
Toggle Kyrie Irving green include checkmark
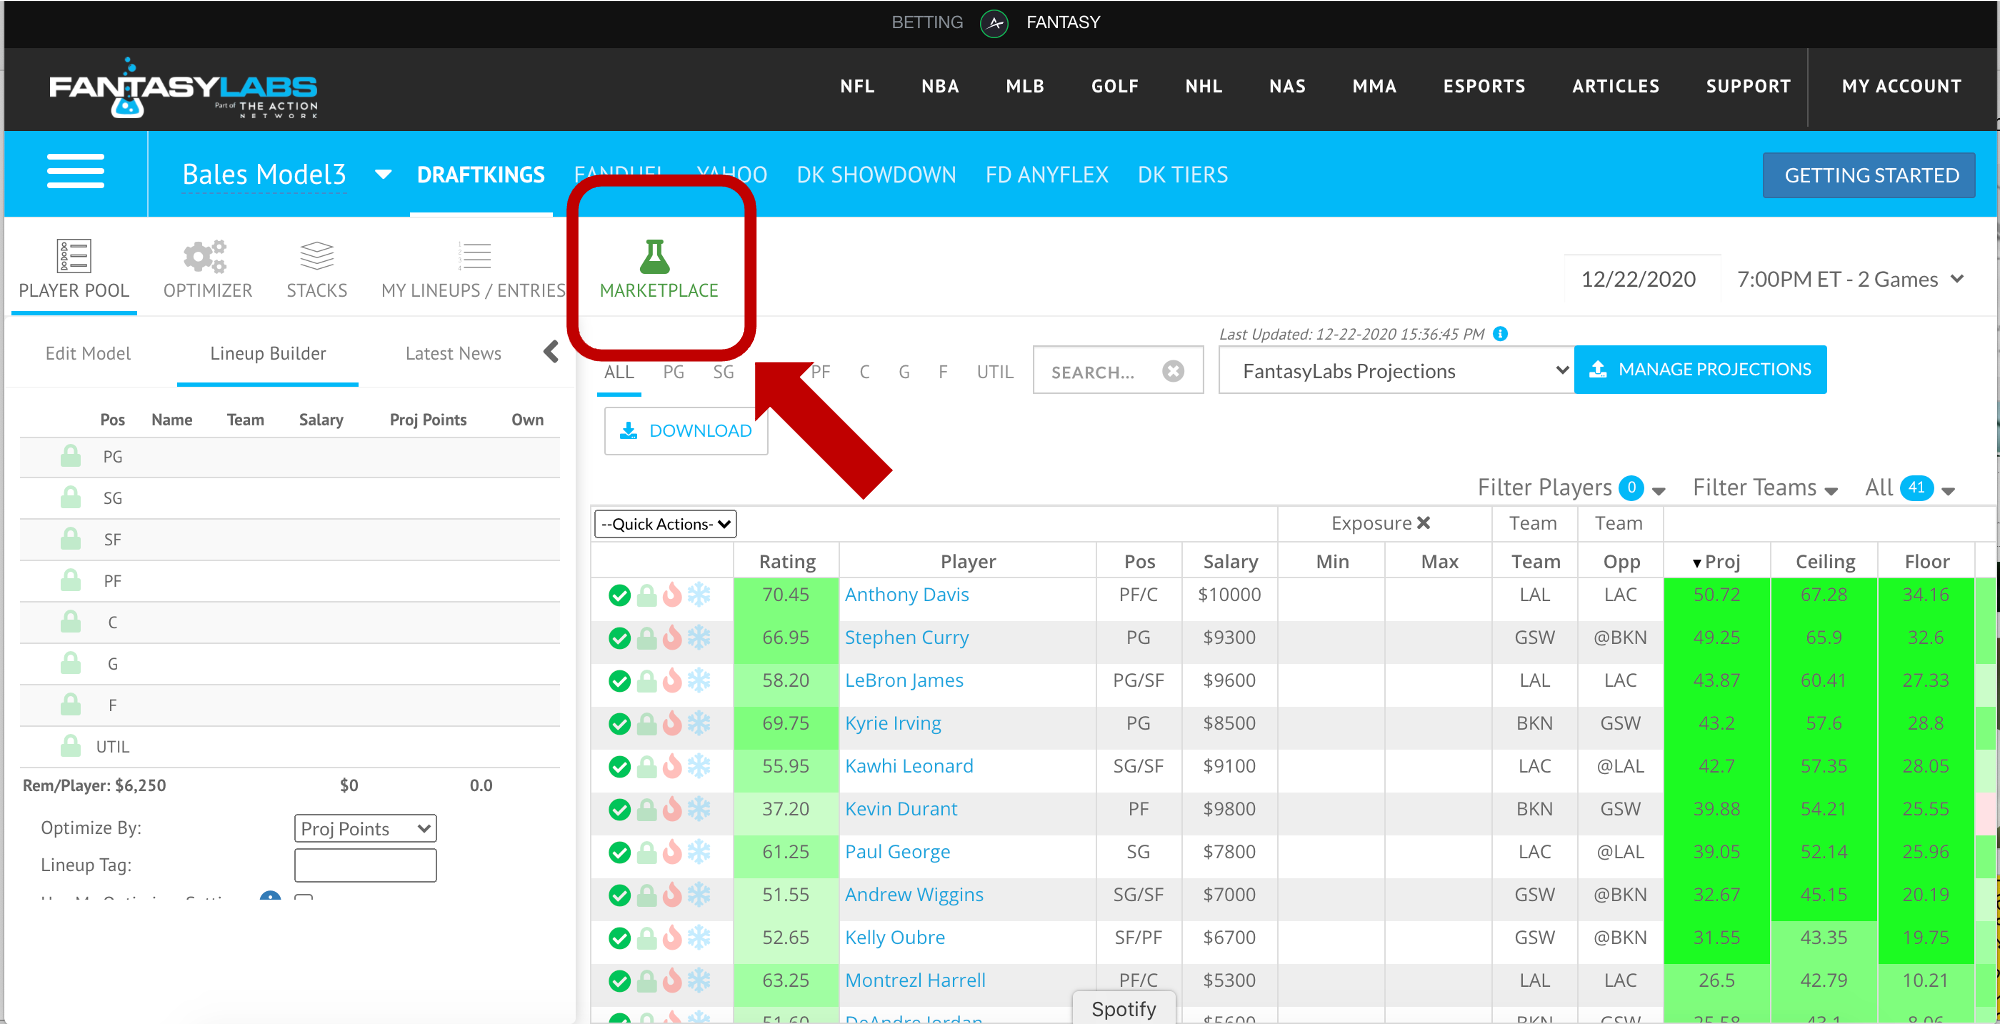point(620,725)
